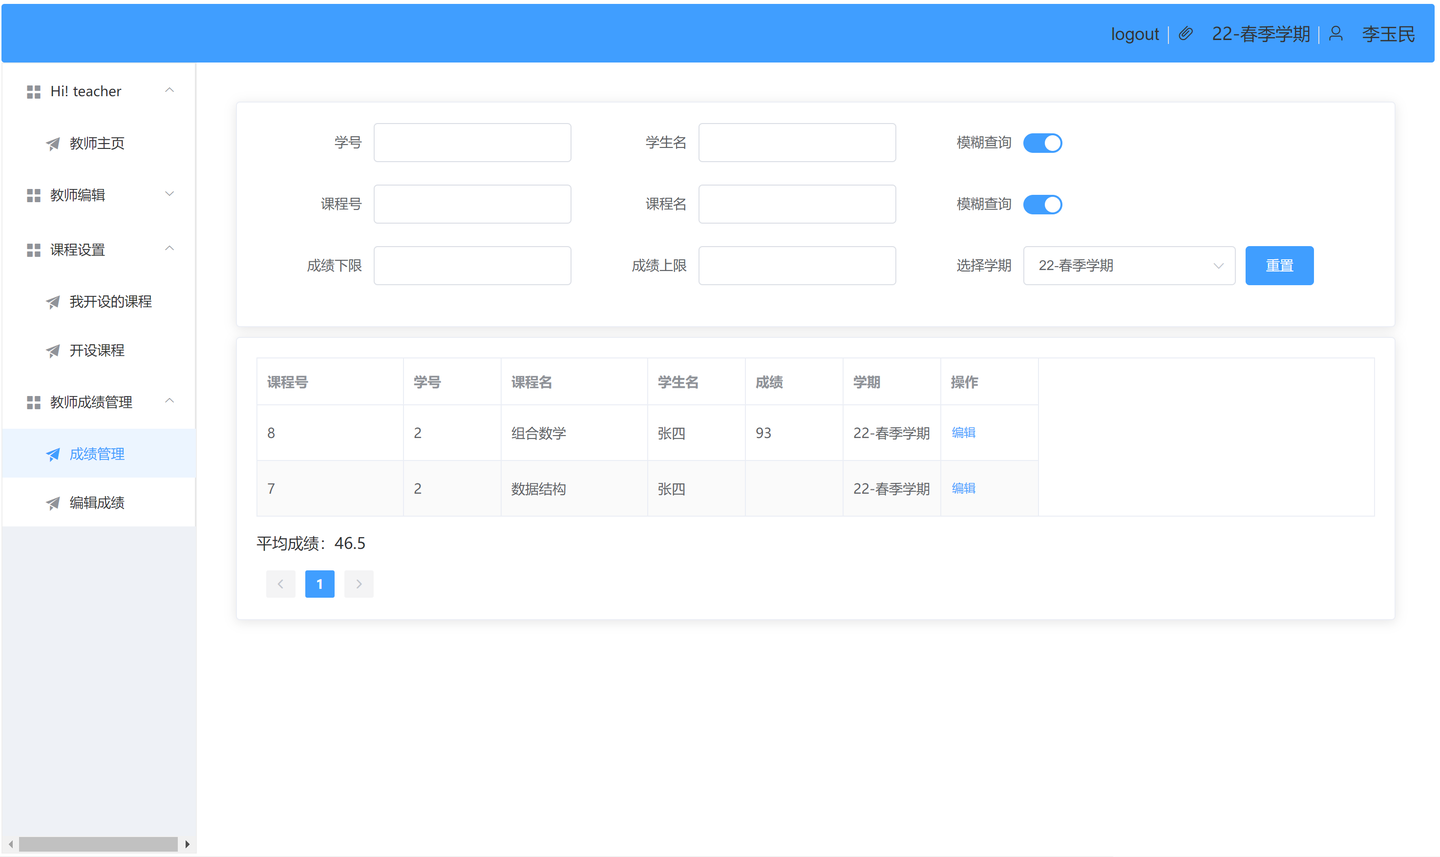
Task: Click the grid icon beside 课程设置
Action: (x=31, y=249)
